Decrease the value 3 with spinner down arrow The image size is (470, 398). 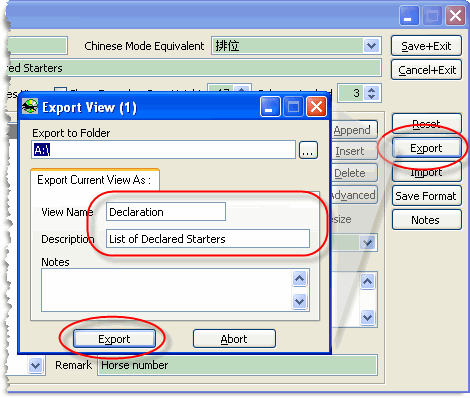372,97
